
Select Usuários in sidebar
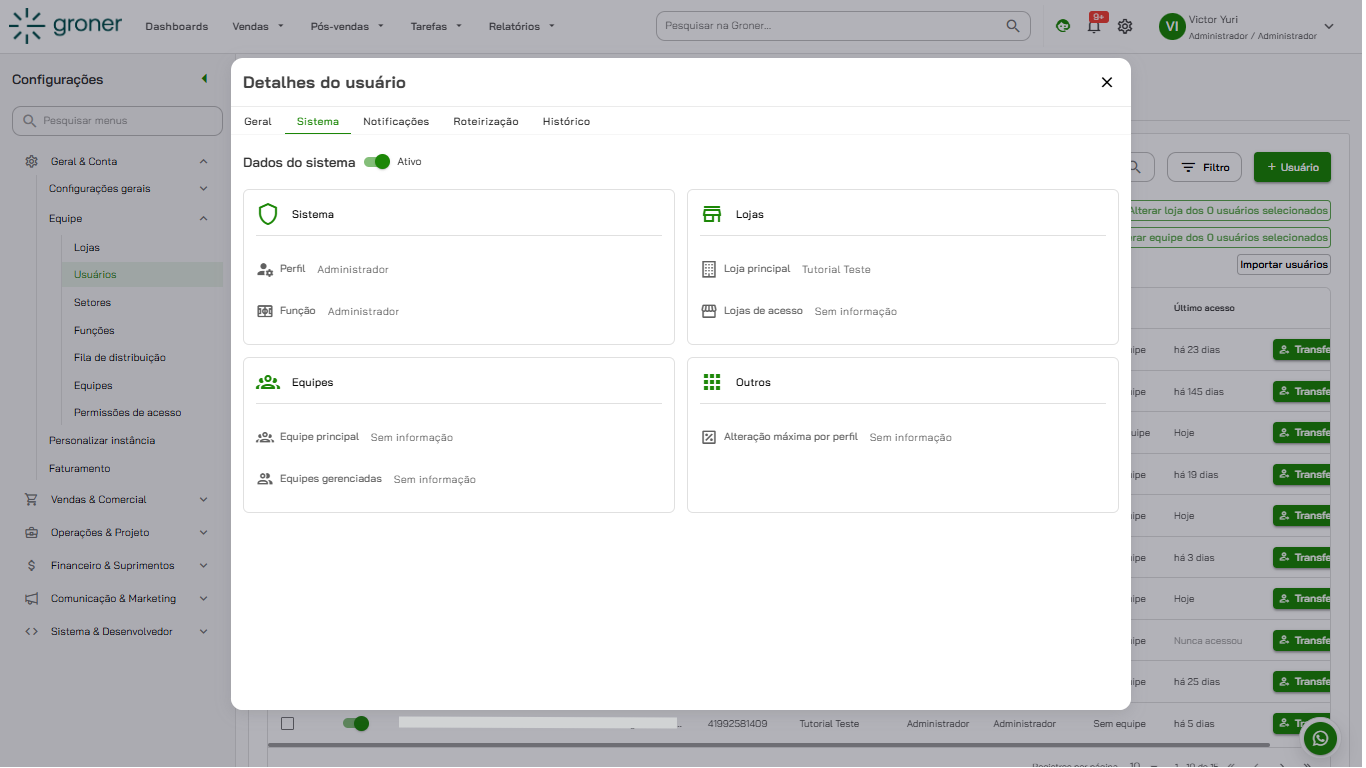pos(140,274)
